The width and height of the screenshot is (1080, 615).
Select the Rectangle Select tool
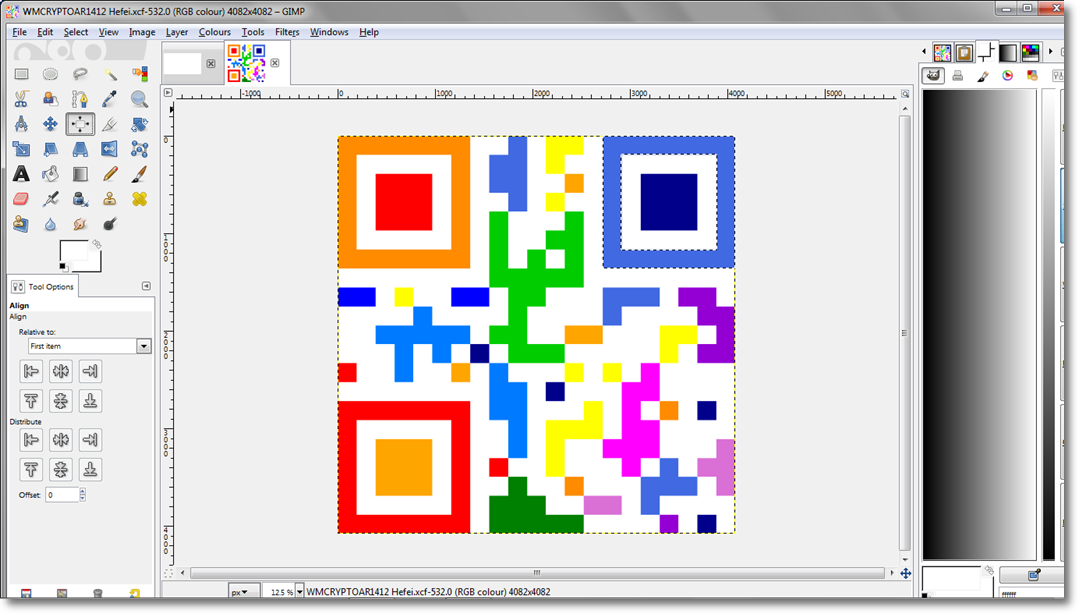21,74
